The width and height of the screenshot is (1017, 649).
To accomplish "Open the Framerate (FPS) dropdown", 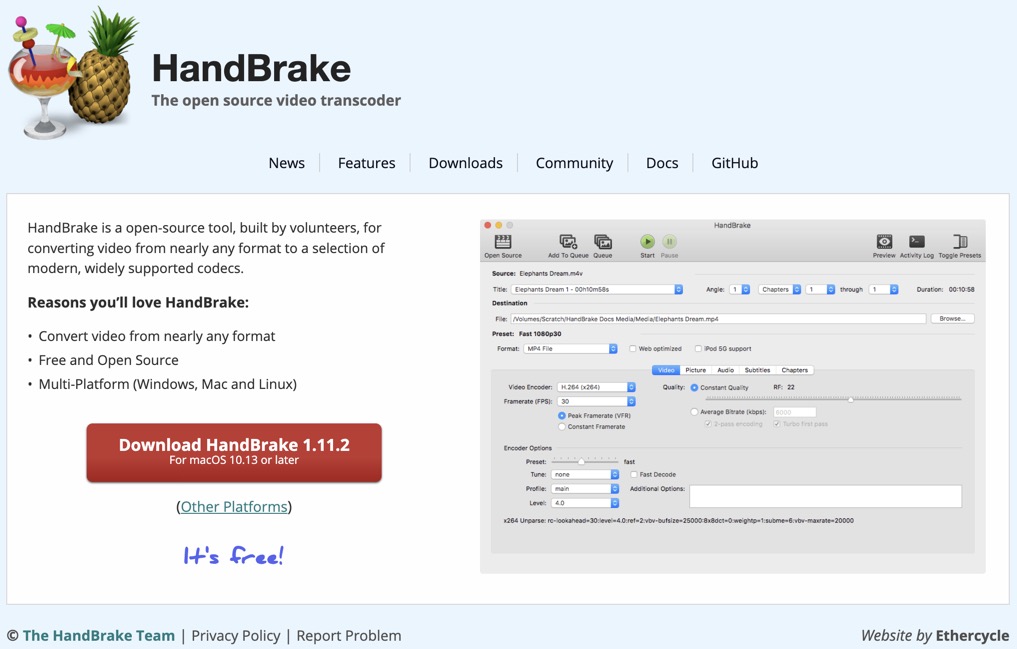I will pos(596,401).
